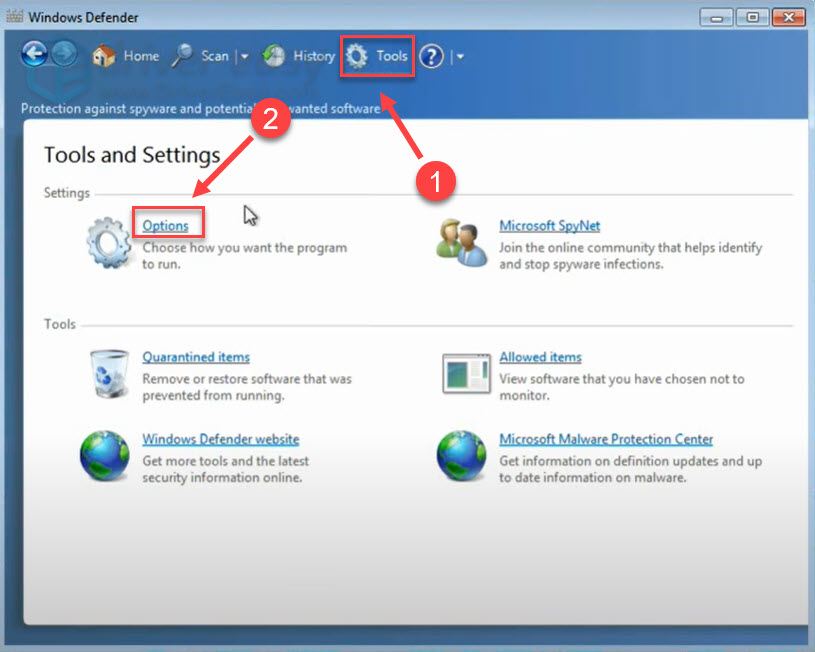Image resolution: width=815 pixels, height=652 pixels.
Task: Click the globe icon beside Malware Protection Center
Action: (x=462, y=456)
